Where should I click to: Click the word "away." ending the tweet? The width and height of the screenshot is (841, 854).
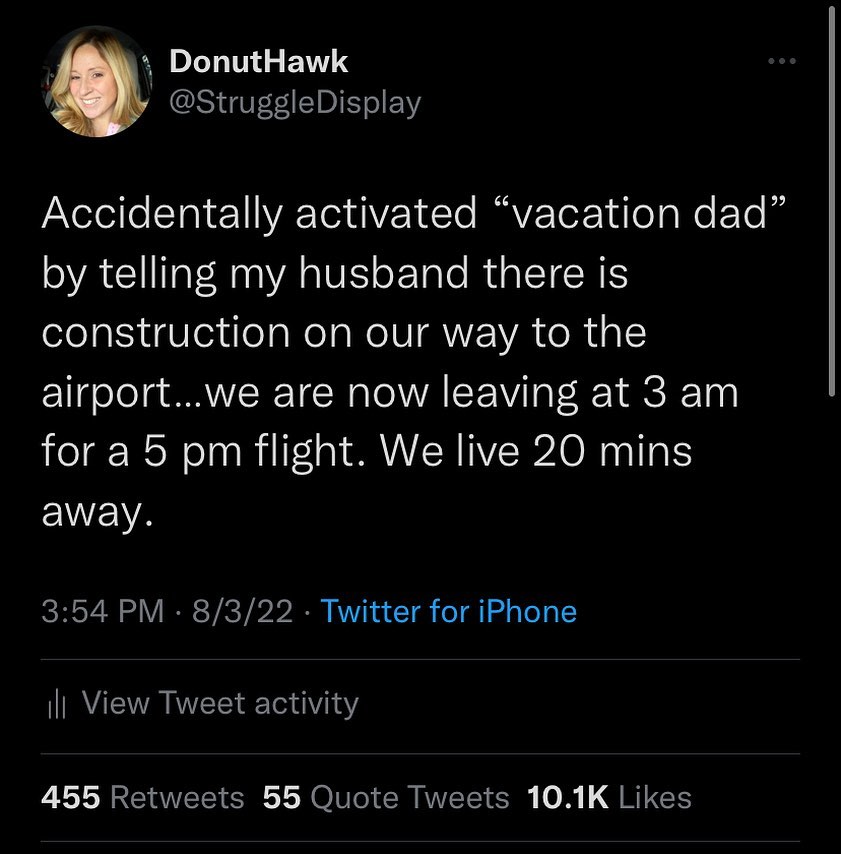coord(97,511)
